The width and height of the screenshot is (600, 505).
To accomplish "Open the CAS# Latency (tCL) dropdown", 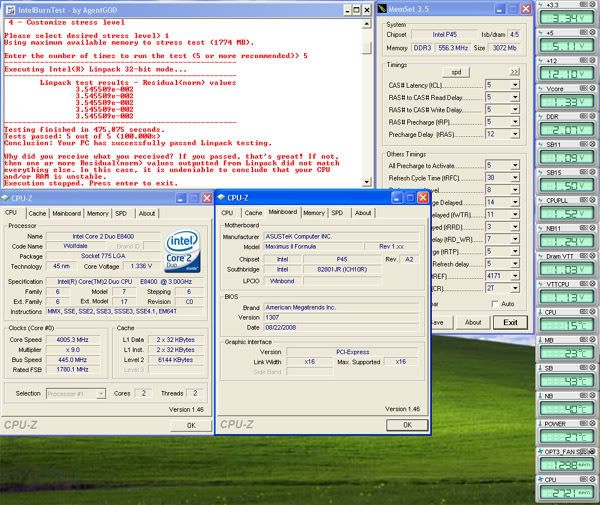I will pos(515,85).
